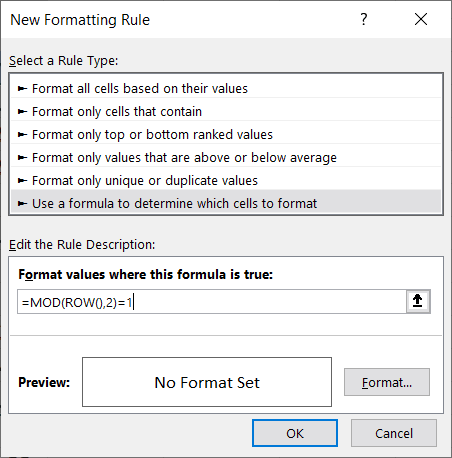452x458 pixels.
Task: Confirm the rule with OK button
Action: click(295, 433)
